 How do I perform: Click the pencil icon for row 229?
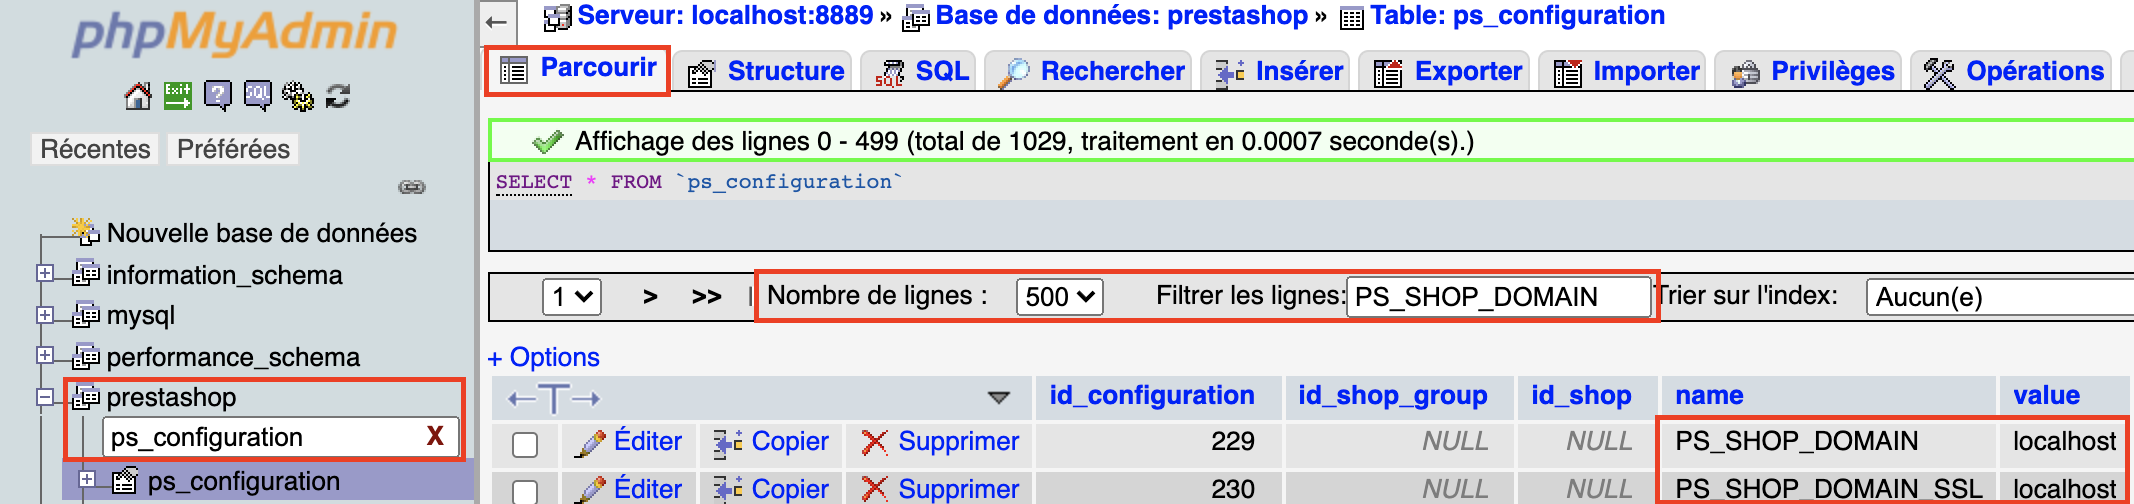(x=590, y=443)
